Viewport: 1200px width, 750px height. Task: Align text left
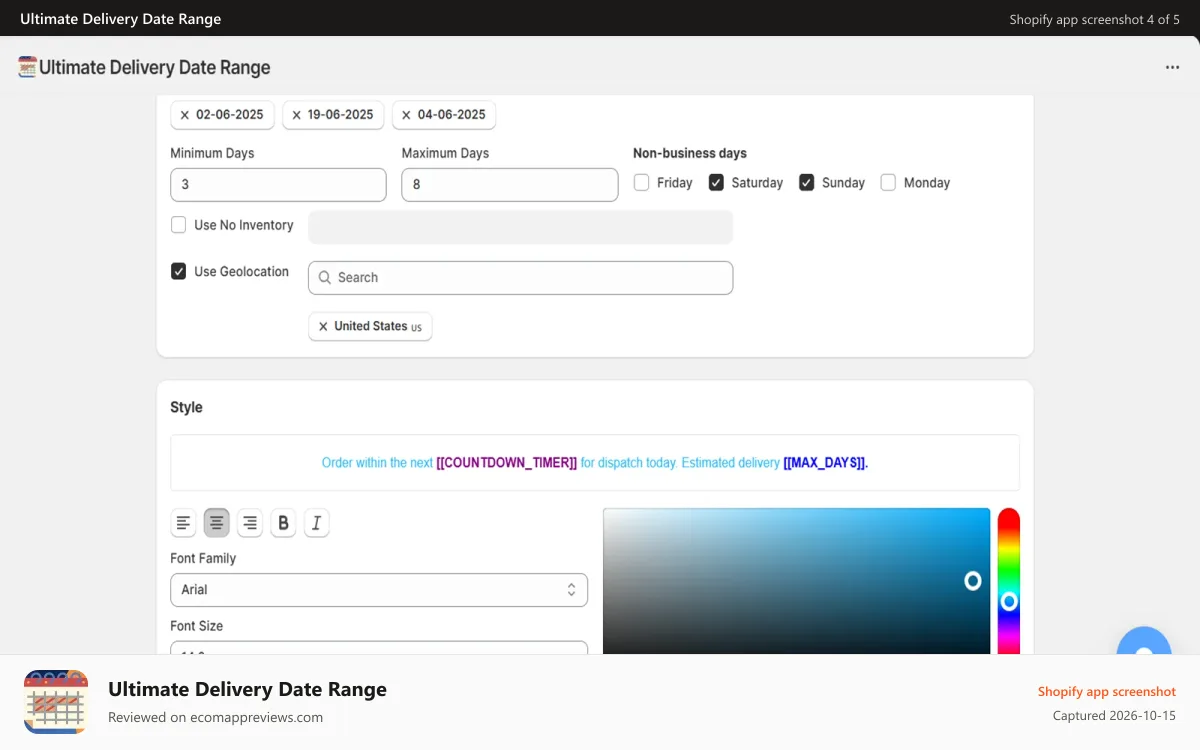click(183, 523)
